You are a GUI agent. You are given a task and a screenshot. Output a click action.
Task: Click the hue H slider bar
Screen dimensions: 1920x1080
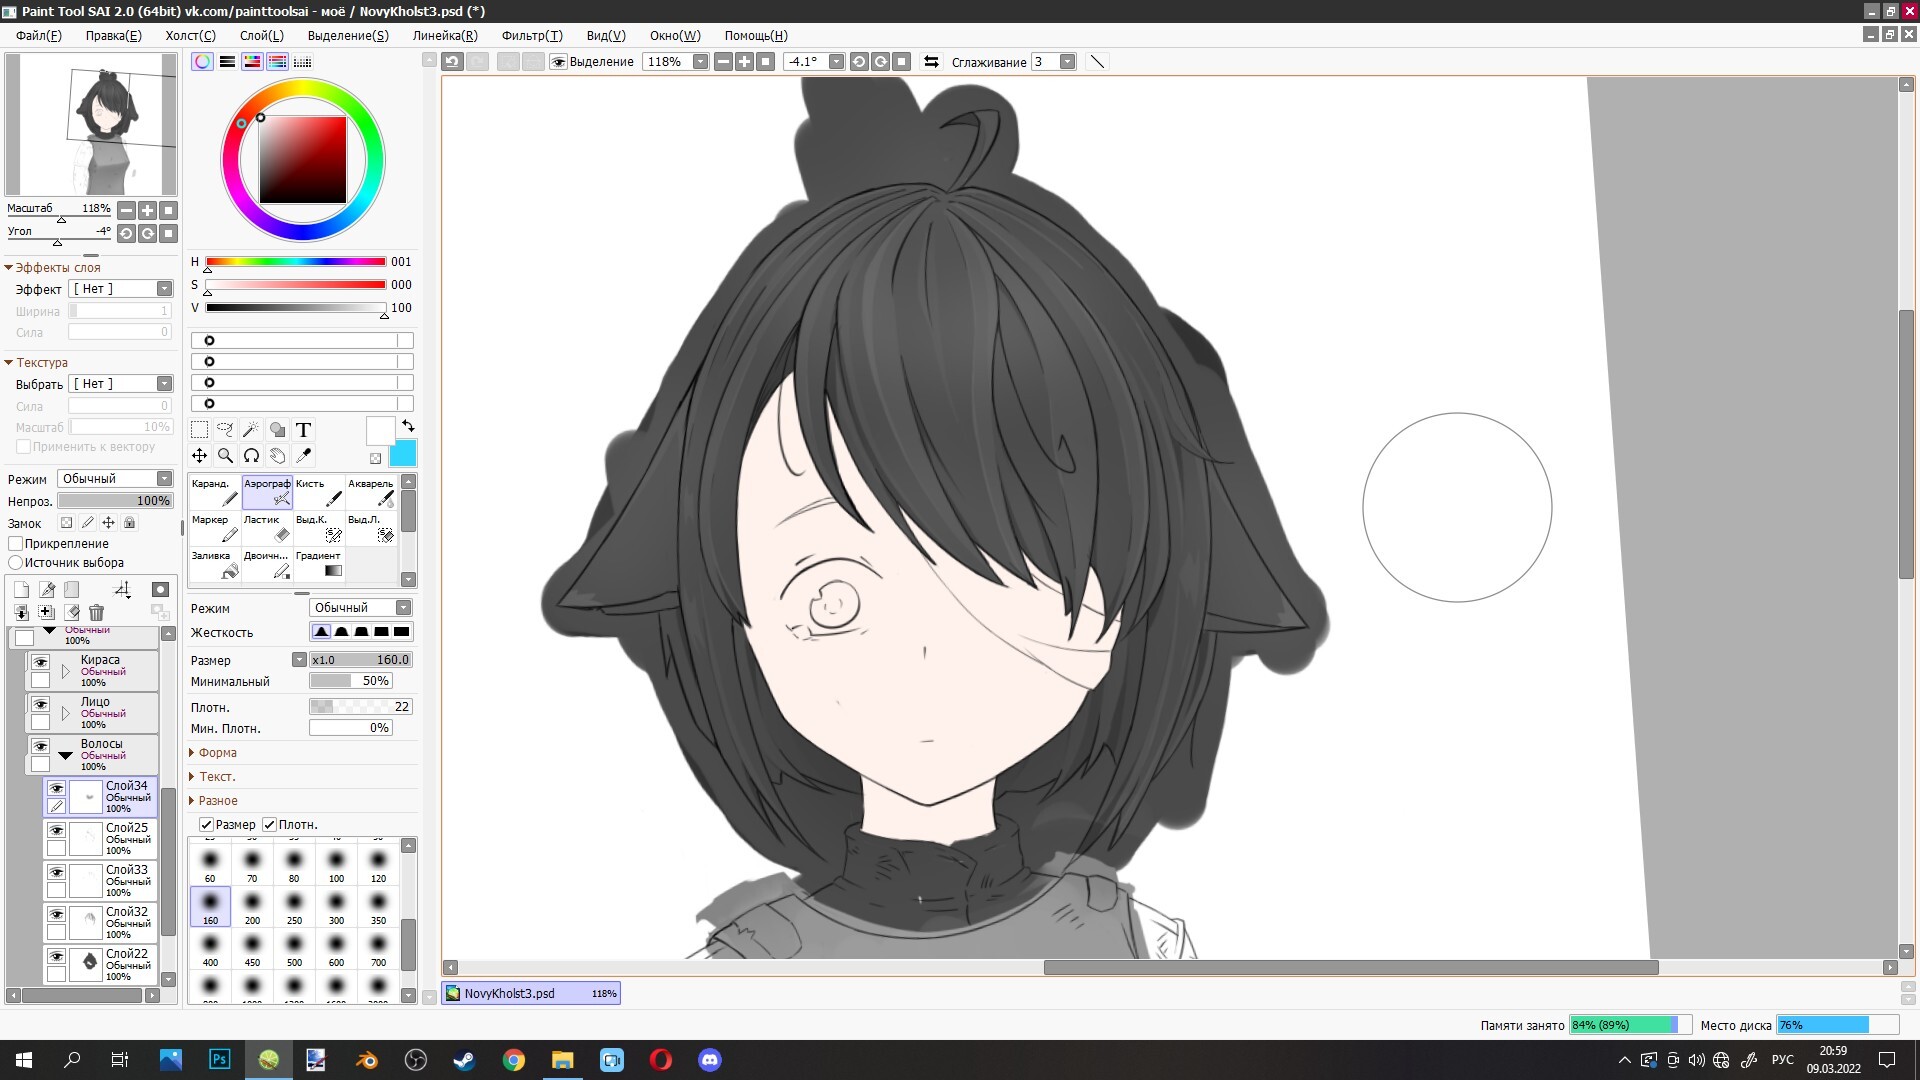296,262
